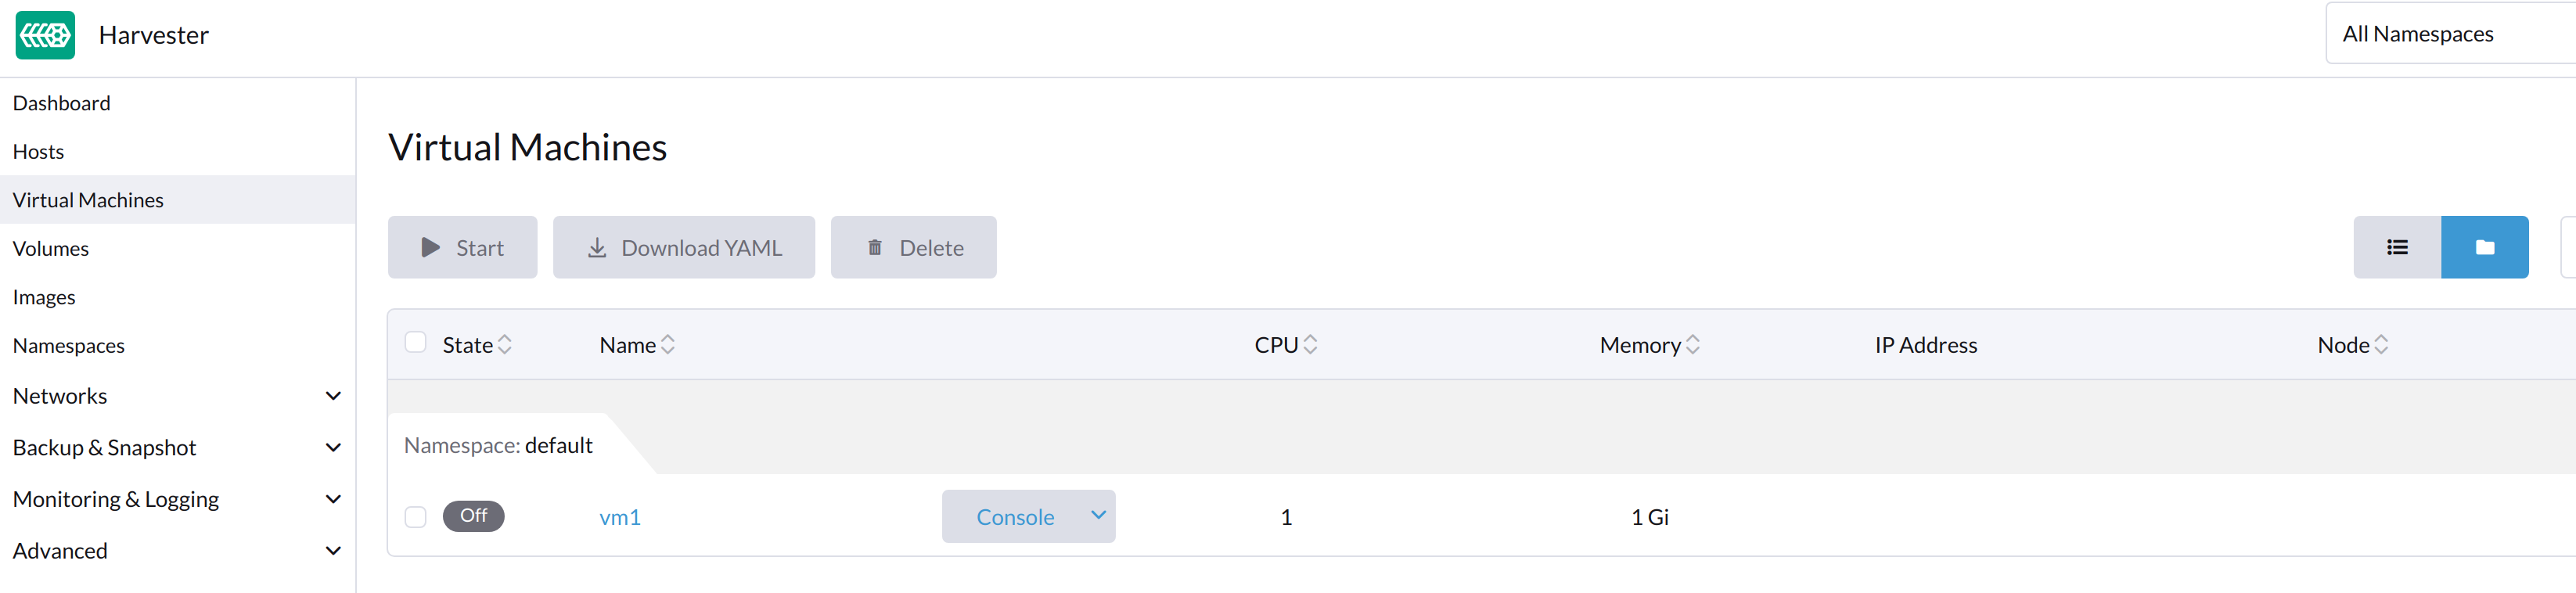Sort table by Name column arrows
Viewport: 2576px width, 593px height.
[x=668, y=345]
